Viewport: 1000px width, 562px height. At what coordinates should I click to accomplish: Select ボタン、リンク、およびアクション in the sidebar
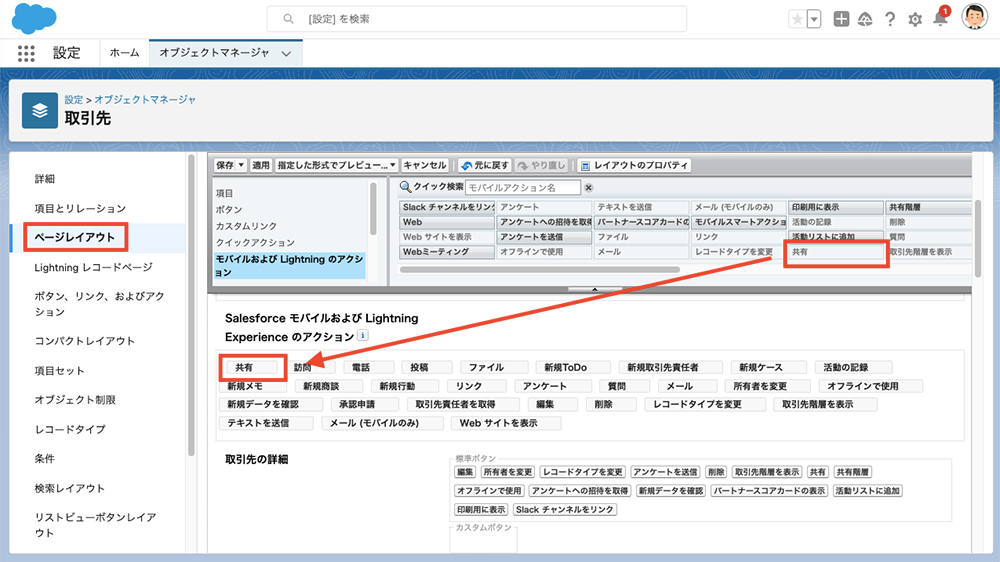coord(99,304)
